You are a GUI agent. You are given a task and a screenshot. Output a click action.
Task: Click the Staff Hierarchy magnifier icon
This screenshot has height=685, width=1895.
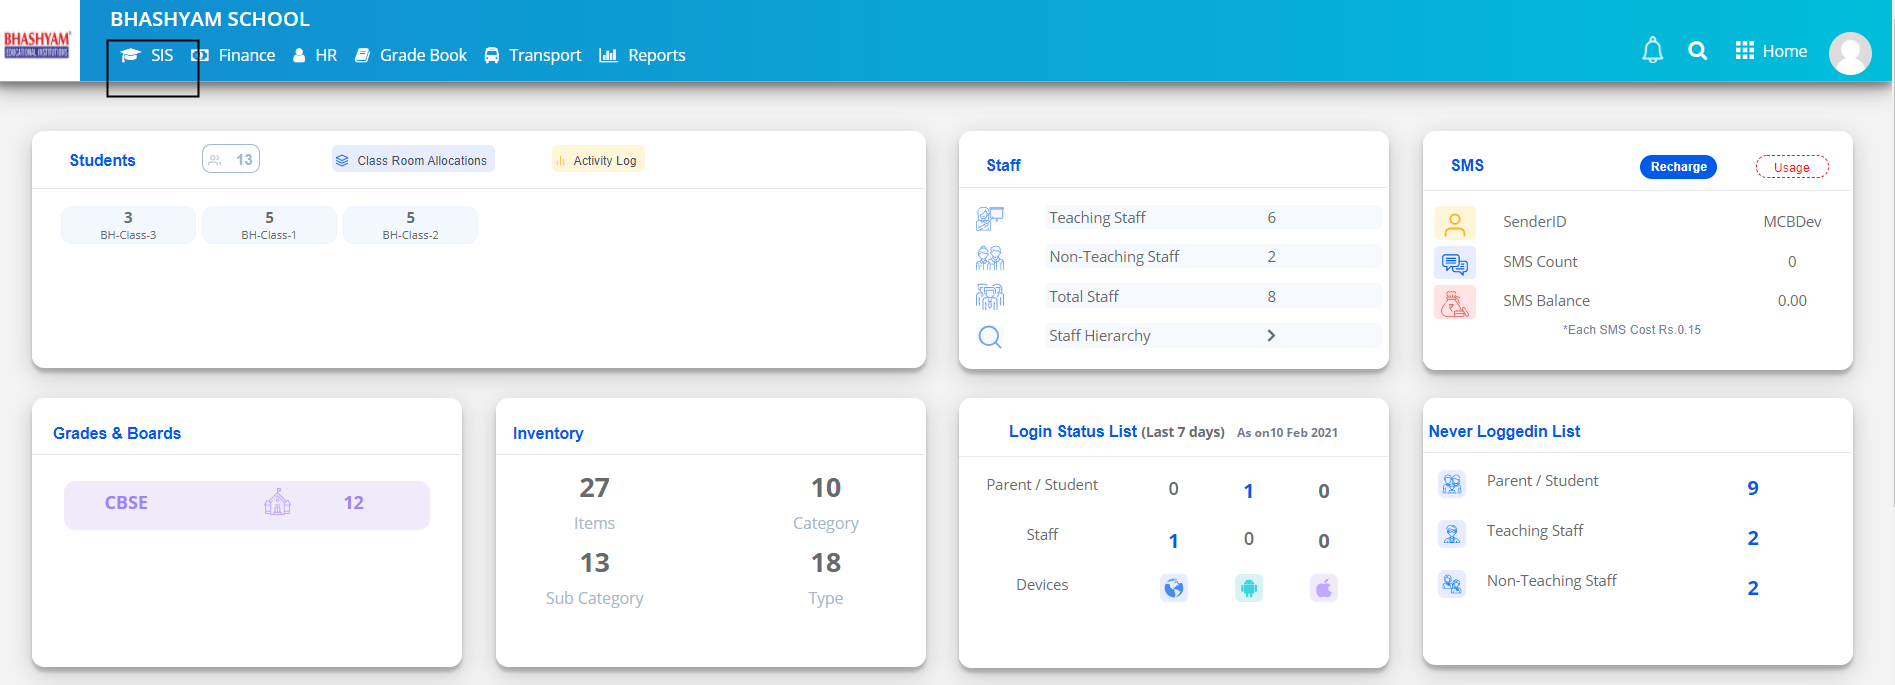point(989,337)
